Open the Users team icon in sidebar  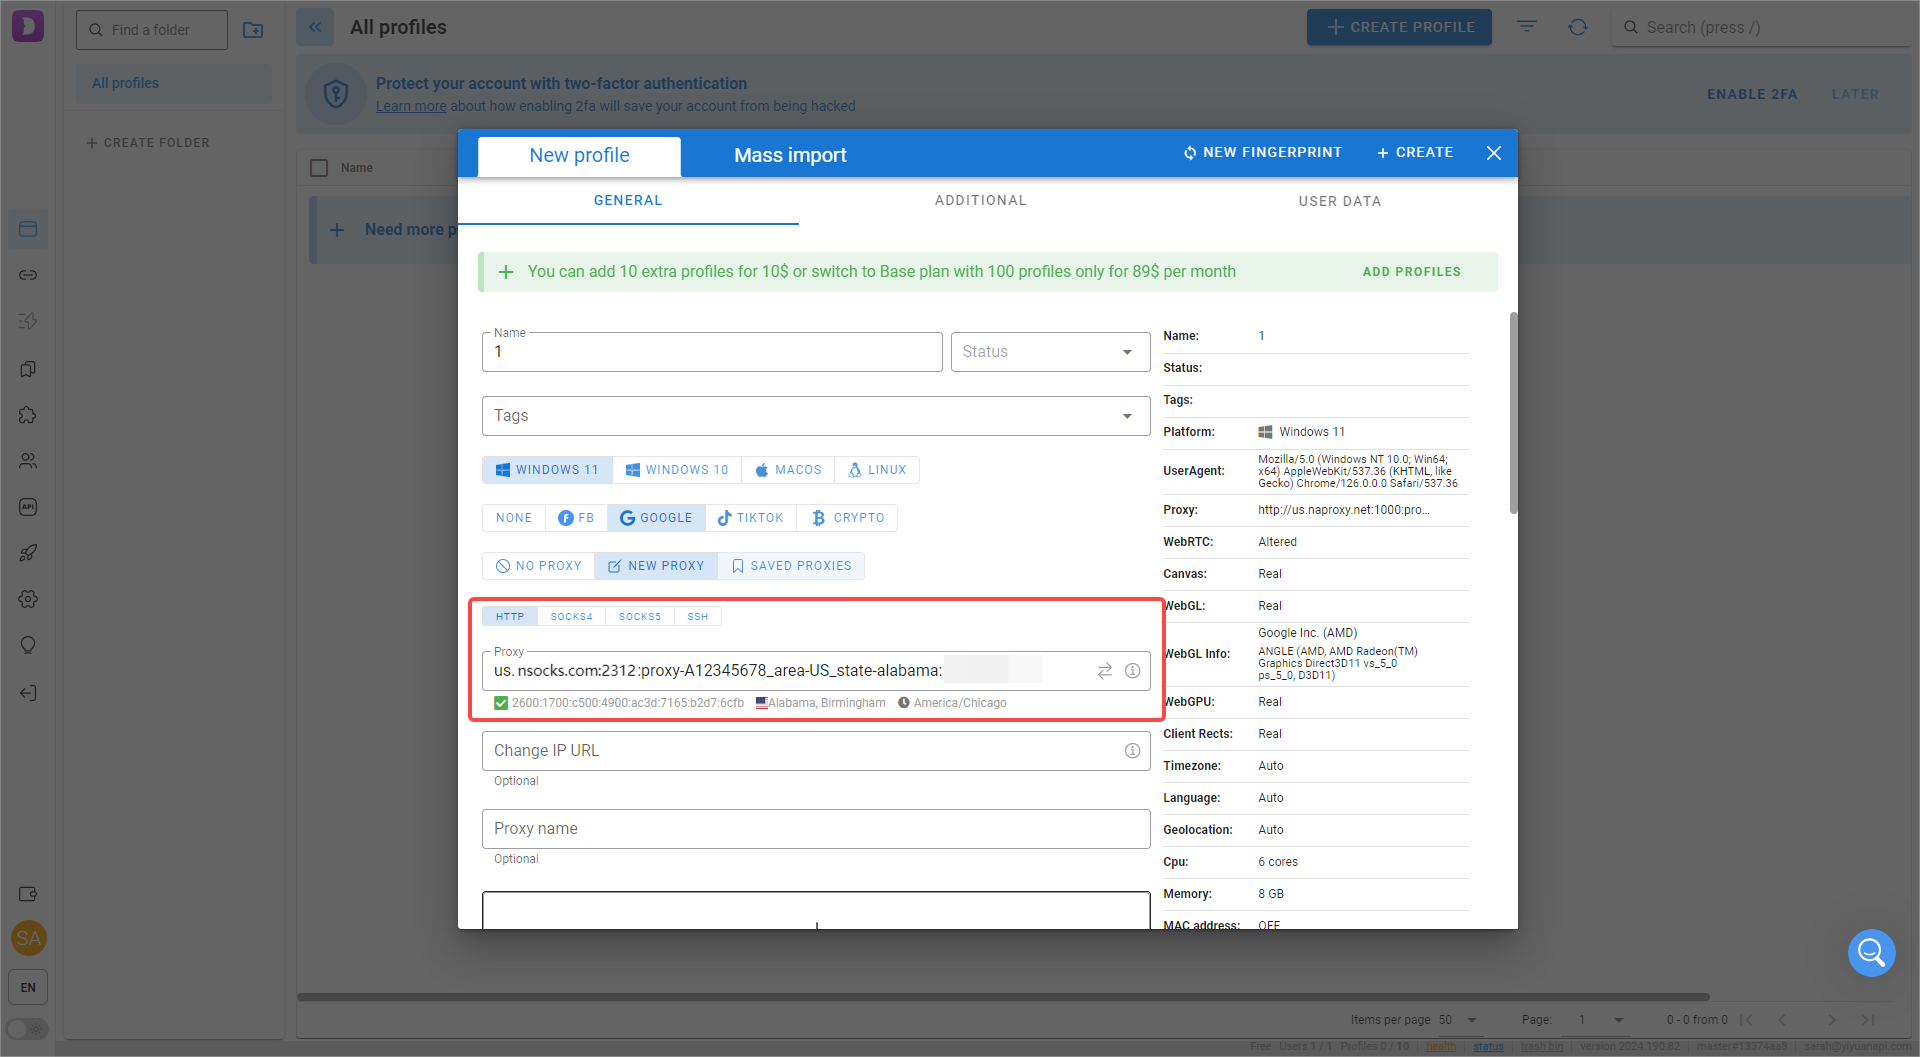coord(28,461)
